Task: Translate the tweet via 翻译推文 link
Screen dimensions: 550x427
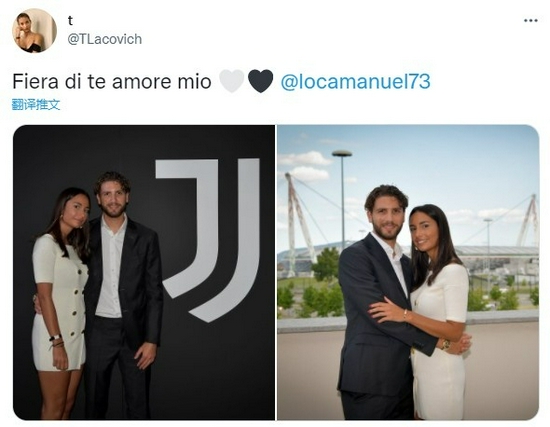Action: coord(36,105)
